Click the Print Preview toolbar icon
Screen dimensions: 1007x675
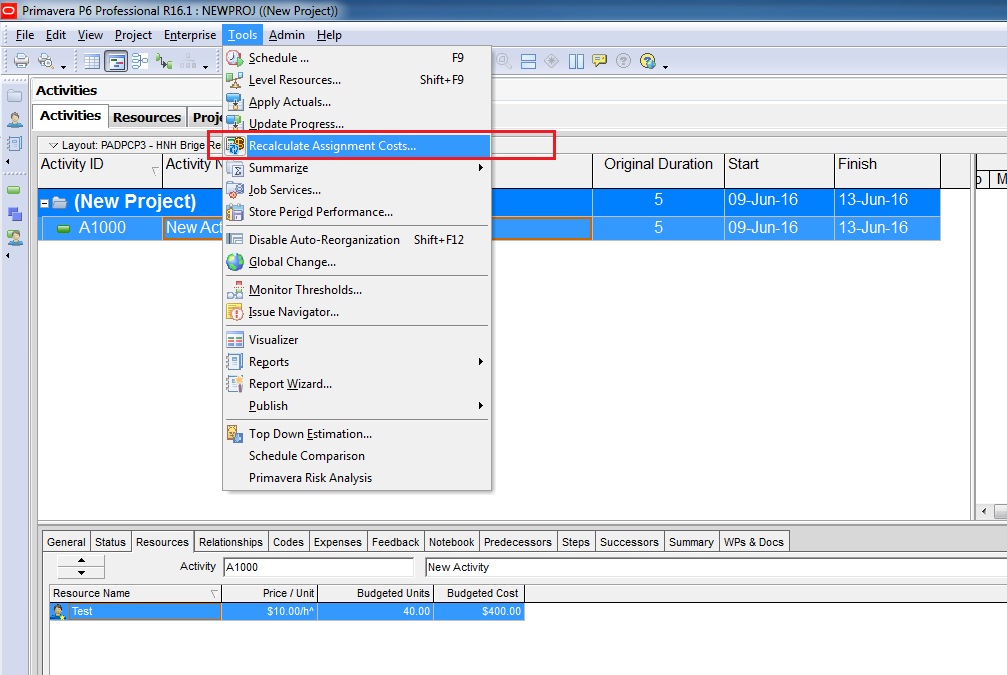click(46, 62)
